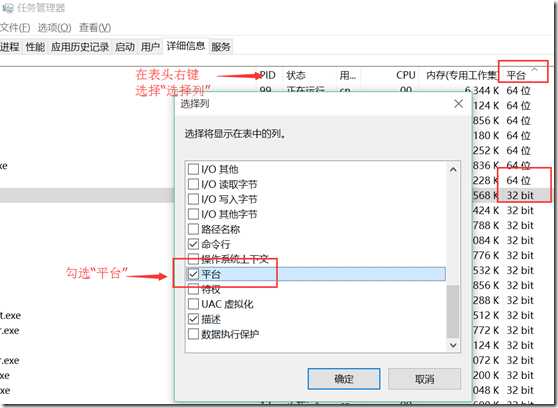Select the row showing 6,344 K
The image size is (558, 408).
coord(278,90)
